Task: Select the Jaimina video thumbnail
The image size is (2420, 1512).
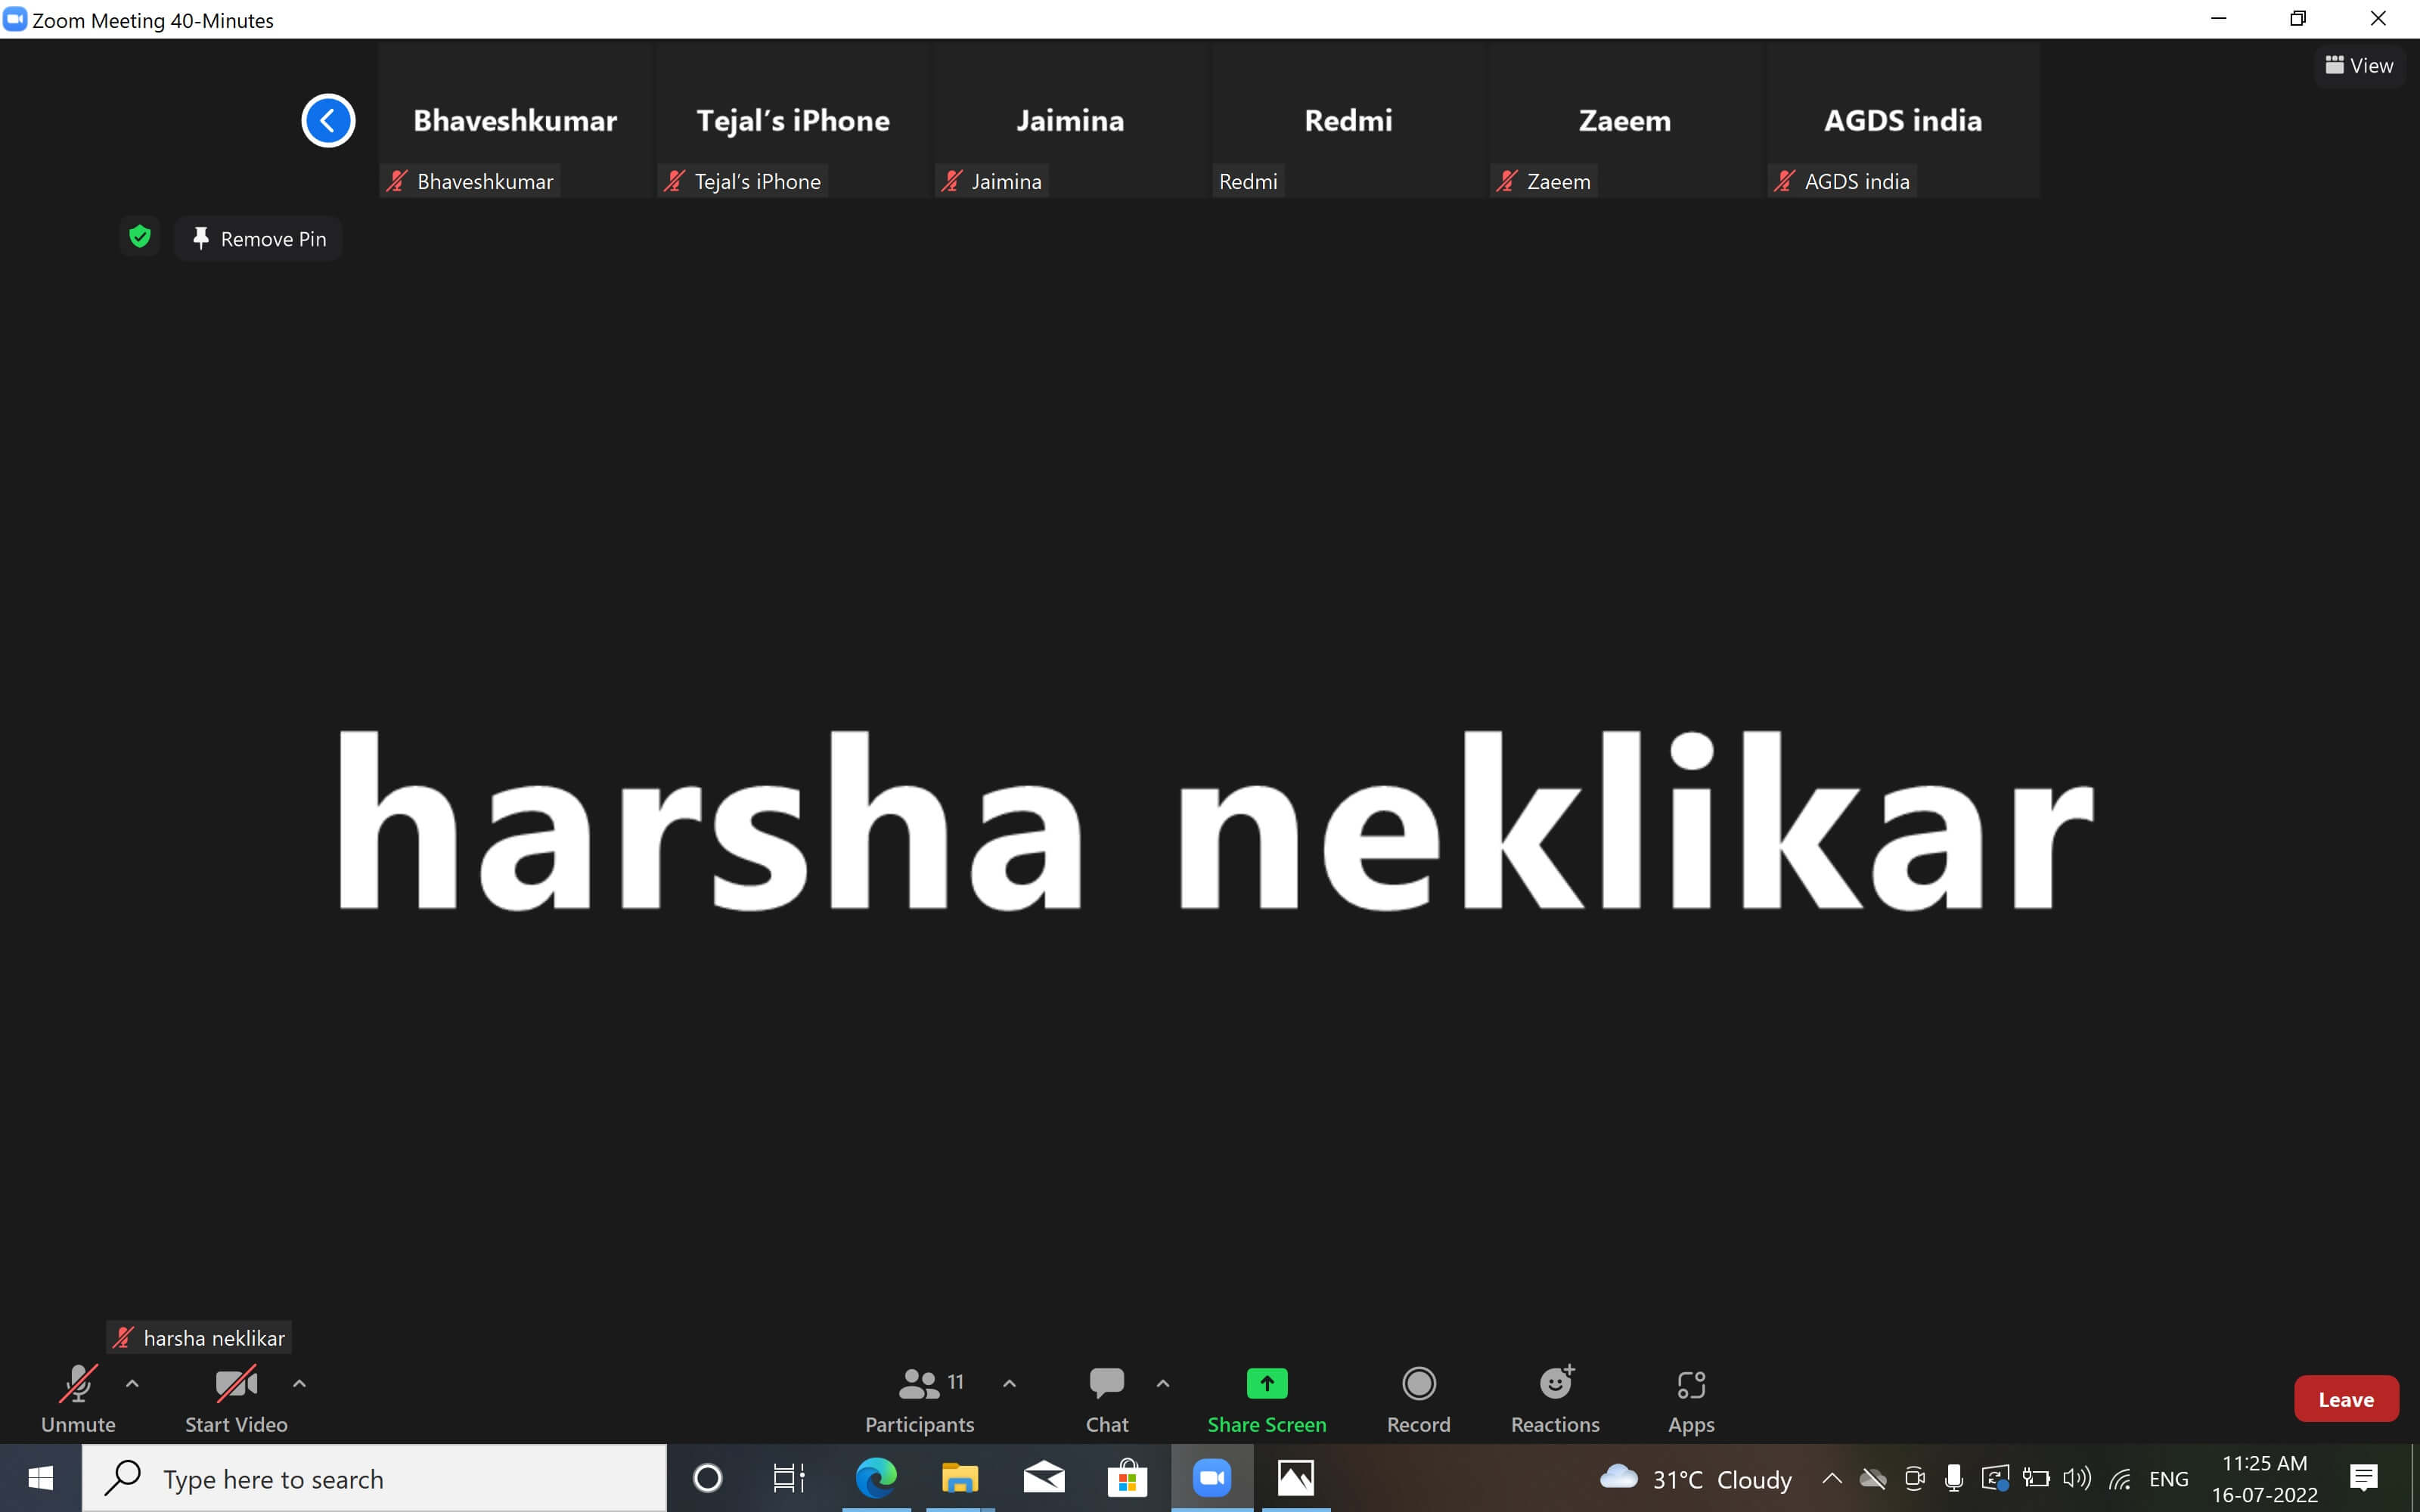Action: click(x=1070, y=120)
